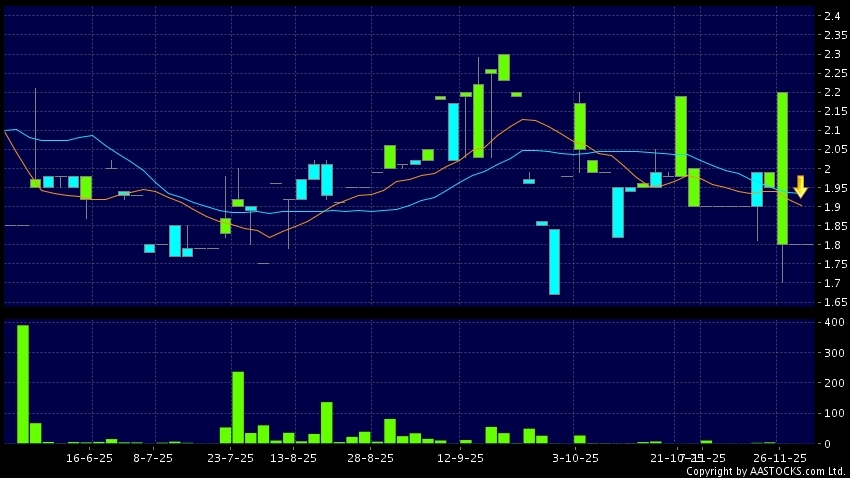Select the 100 volume axis label

tap(831, 413)
